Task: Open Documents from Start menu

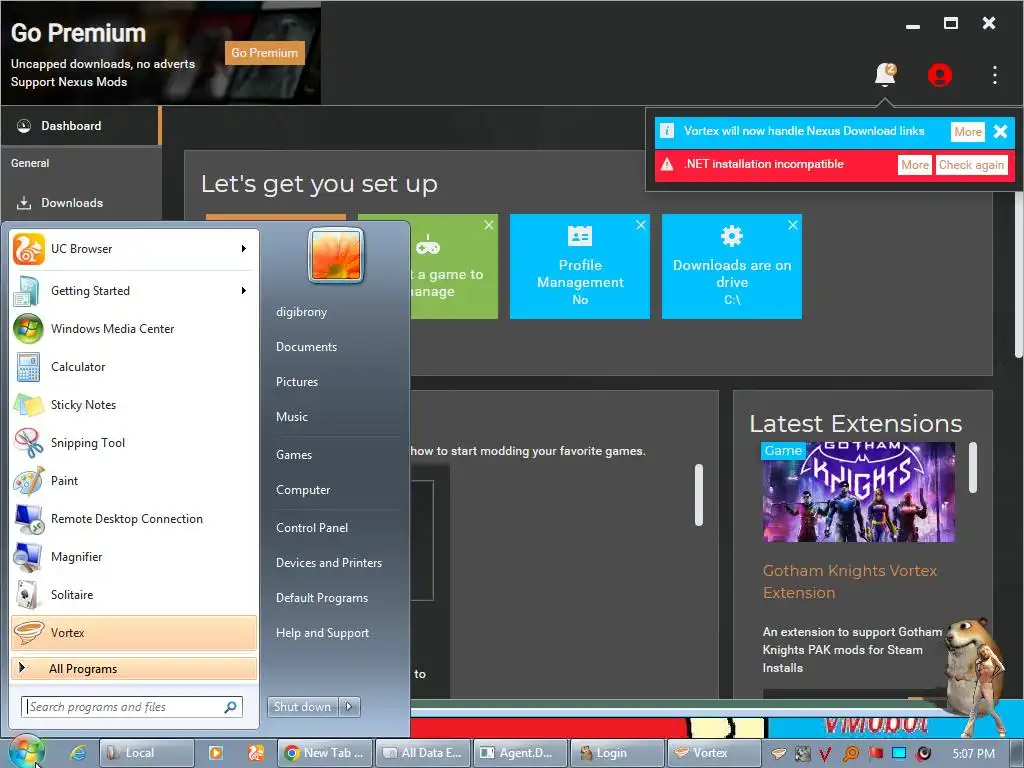Action: coord(306,347)
